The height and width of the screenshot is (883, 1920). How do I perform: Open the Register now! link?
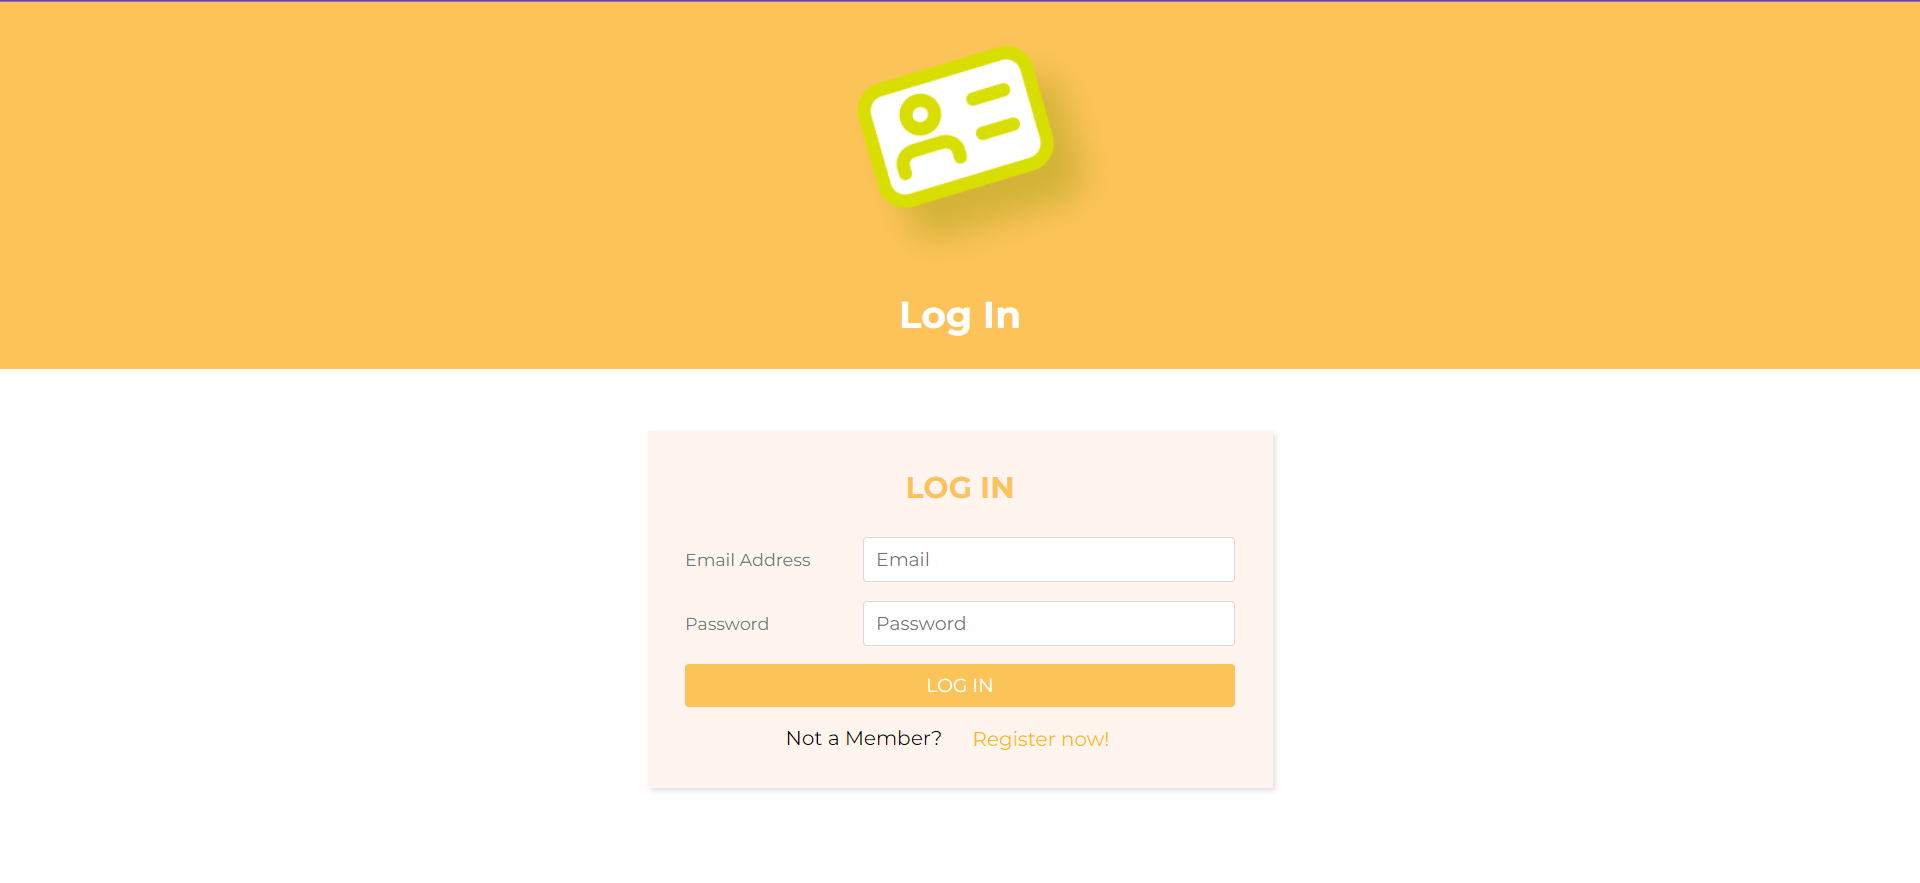[x=1040, y=739]
